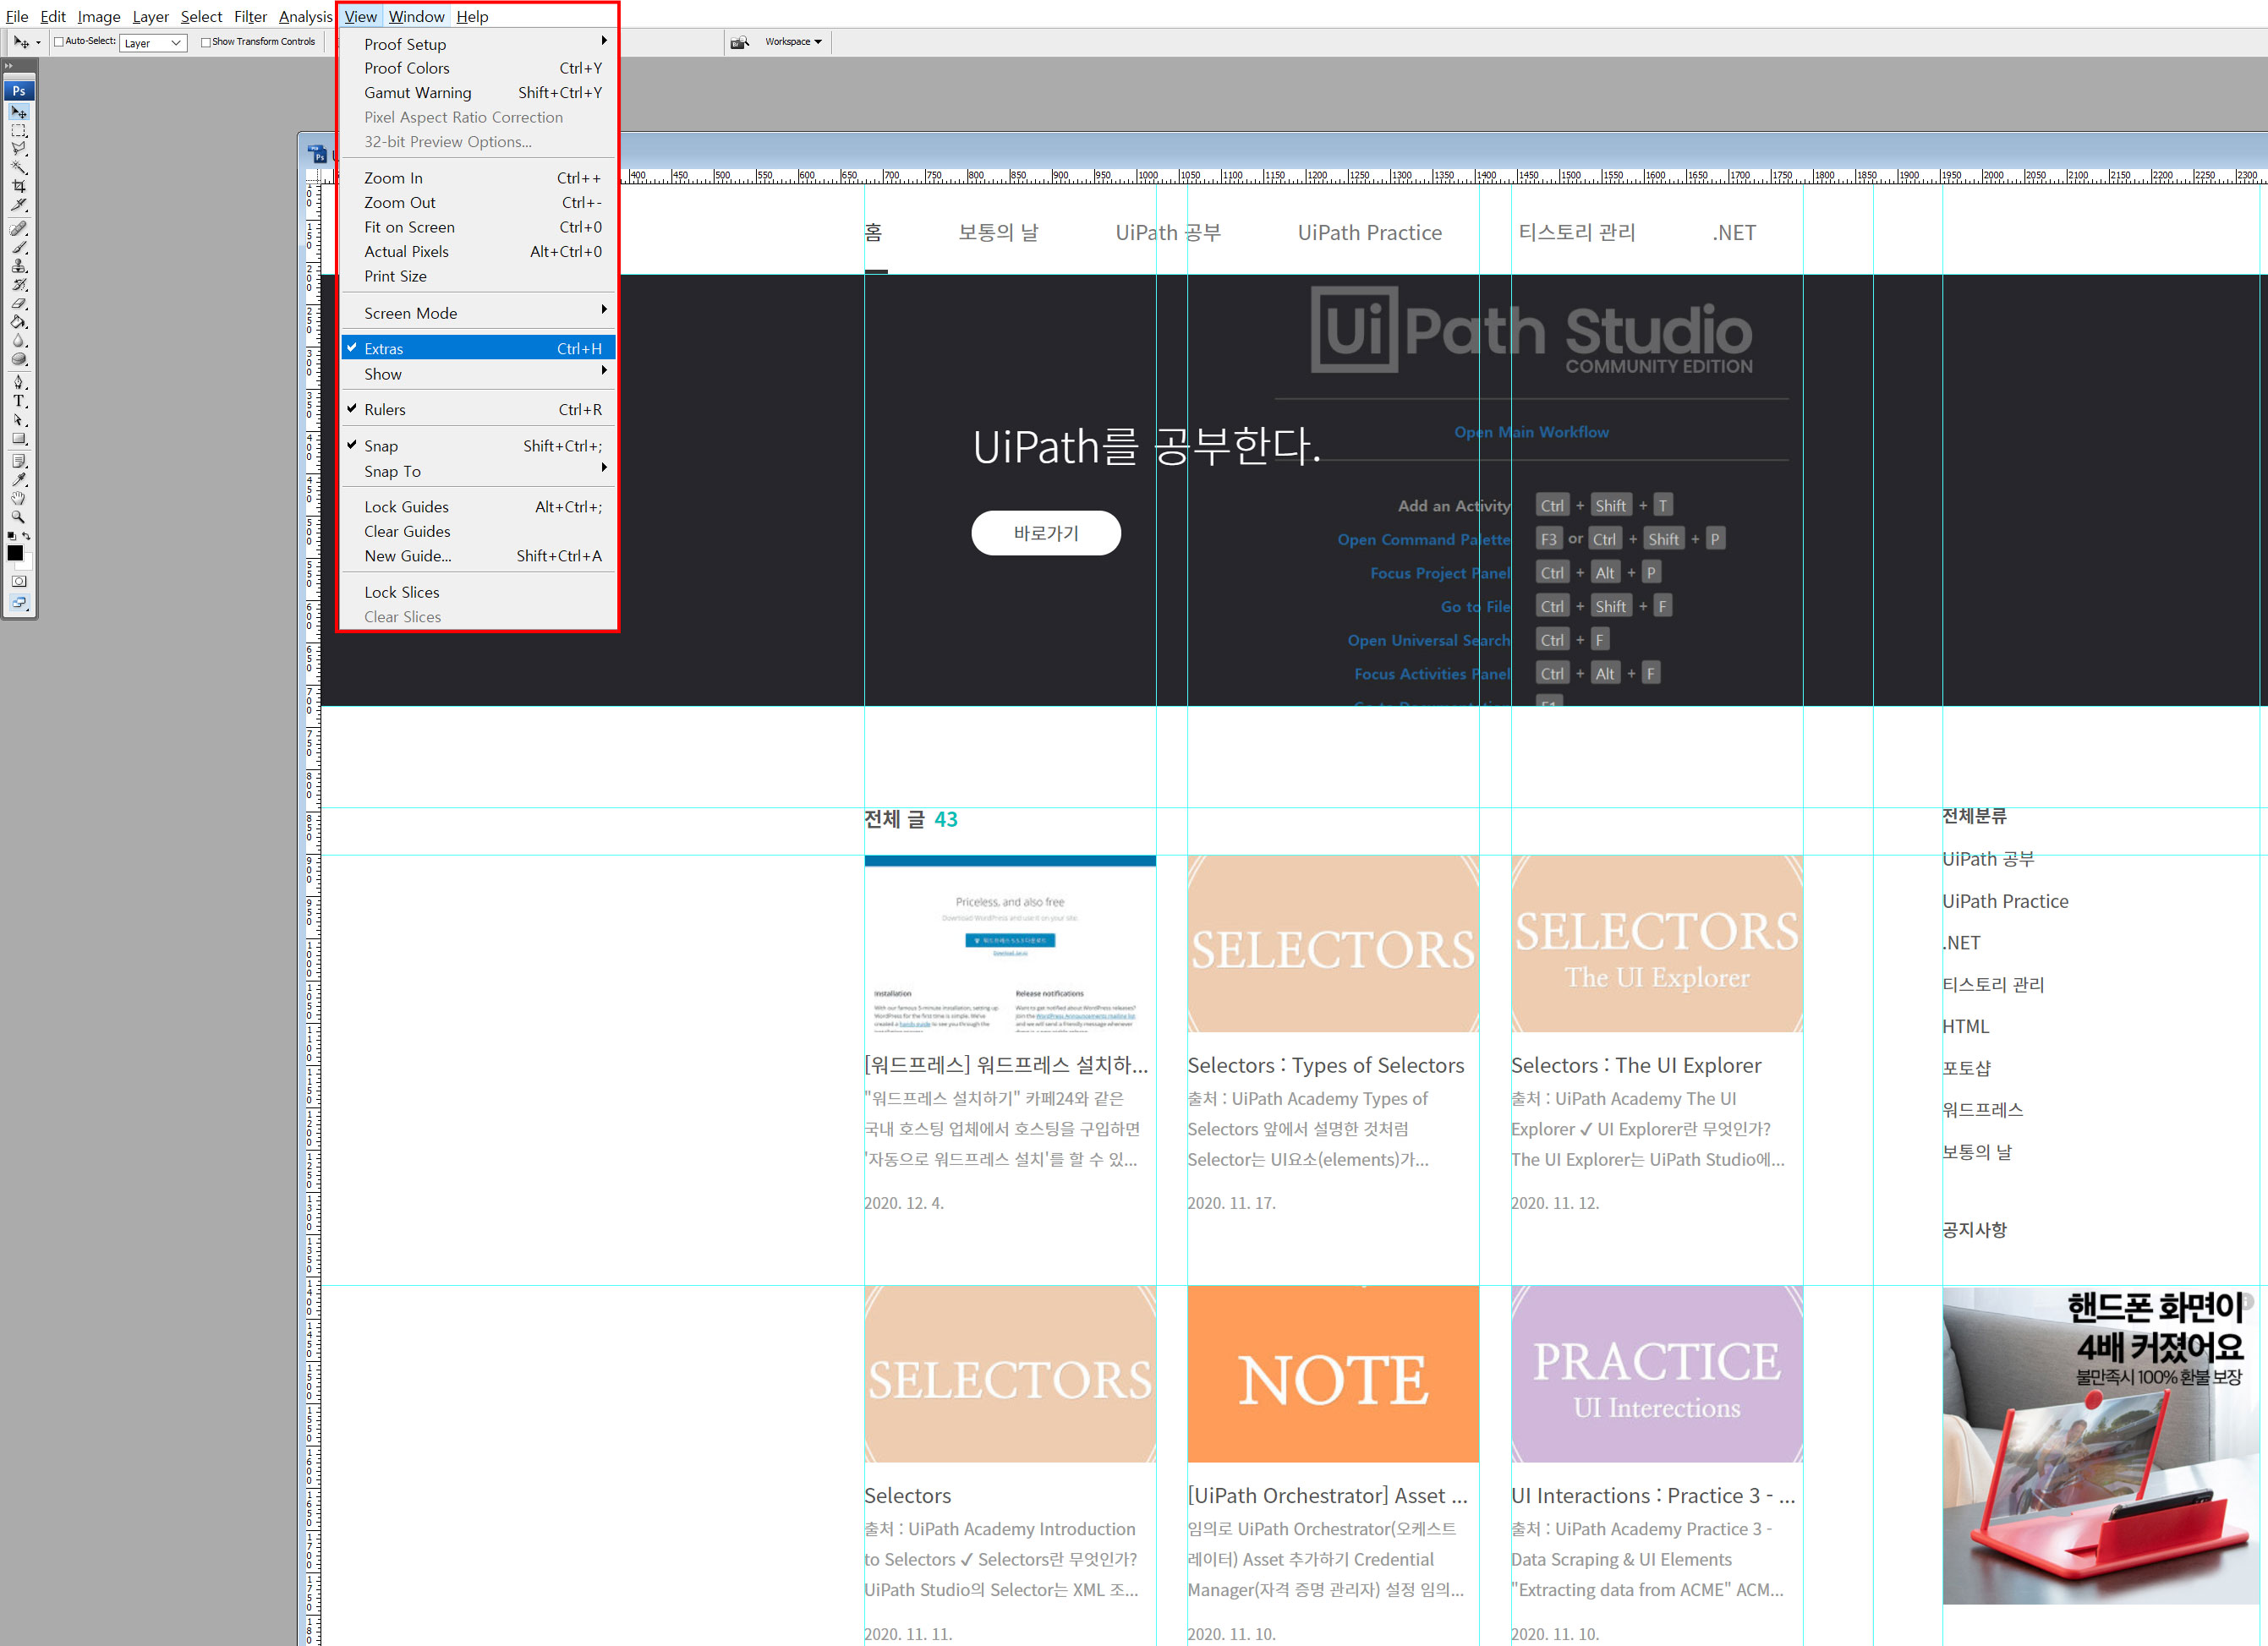2268x1646 pixels.
Task: Open the Auto-Select Layer dropdown
Action: (x=153, y=43)
